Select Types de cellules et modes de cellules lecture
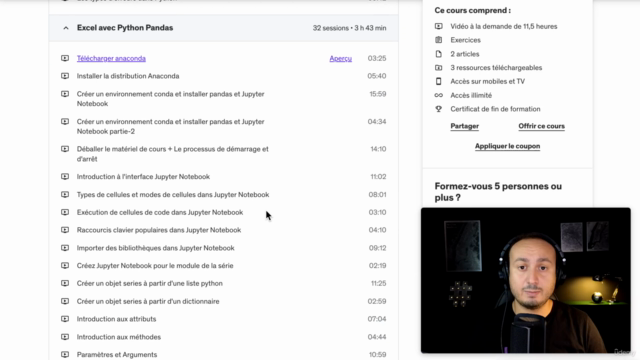Image resolution: width=640 pixels, height=360 pixels. coord(173,195)
